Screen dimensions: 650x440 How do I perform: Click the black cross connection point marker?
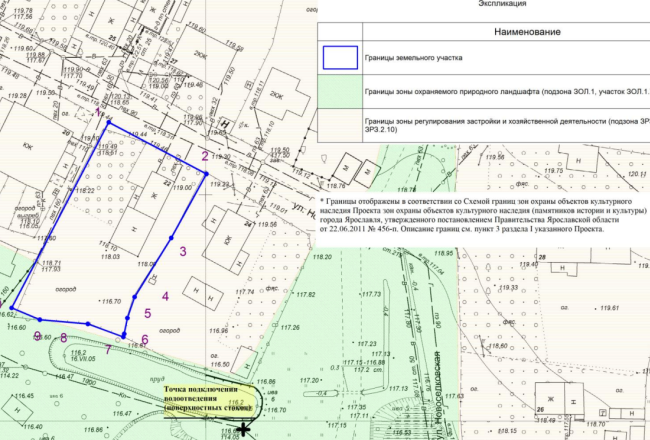tap(243, 426)
